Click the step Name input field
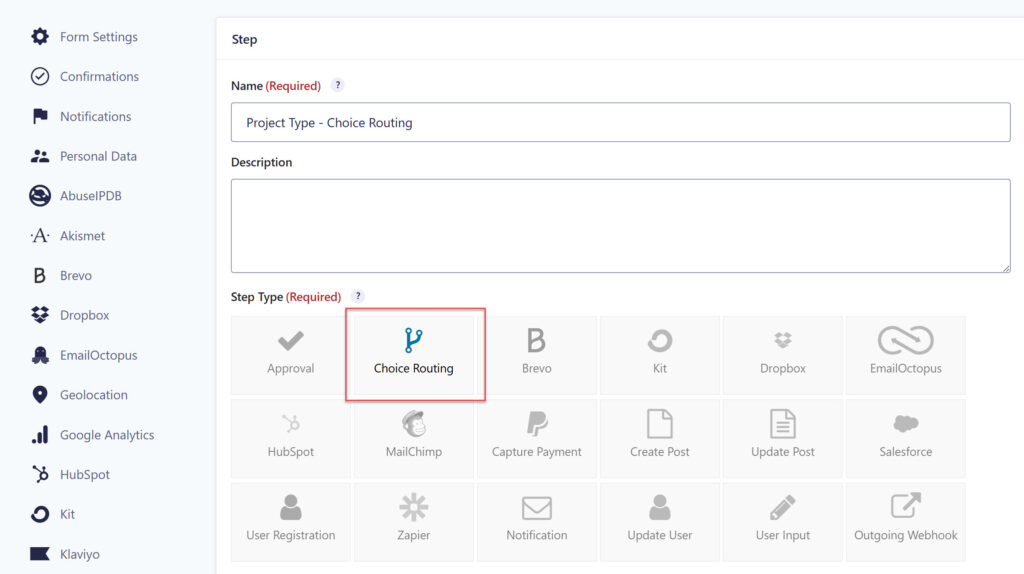 pyautogui.click(x=620, y=122)
